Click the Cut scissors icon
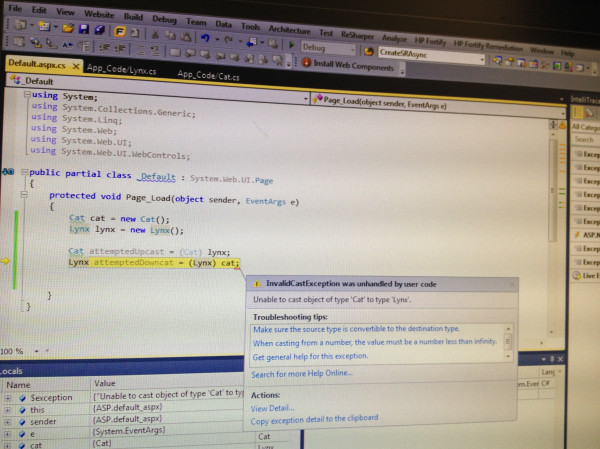600x449 pixels. pos(155,34)
